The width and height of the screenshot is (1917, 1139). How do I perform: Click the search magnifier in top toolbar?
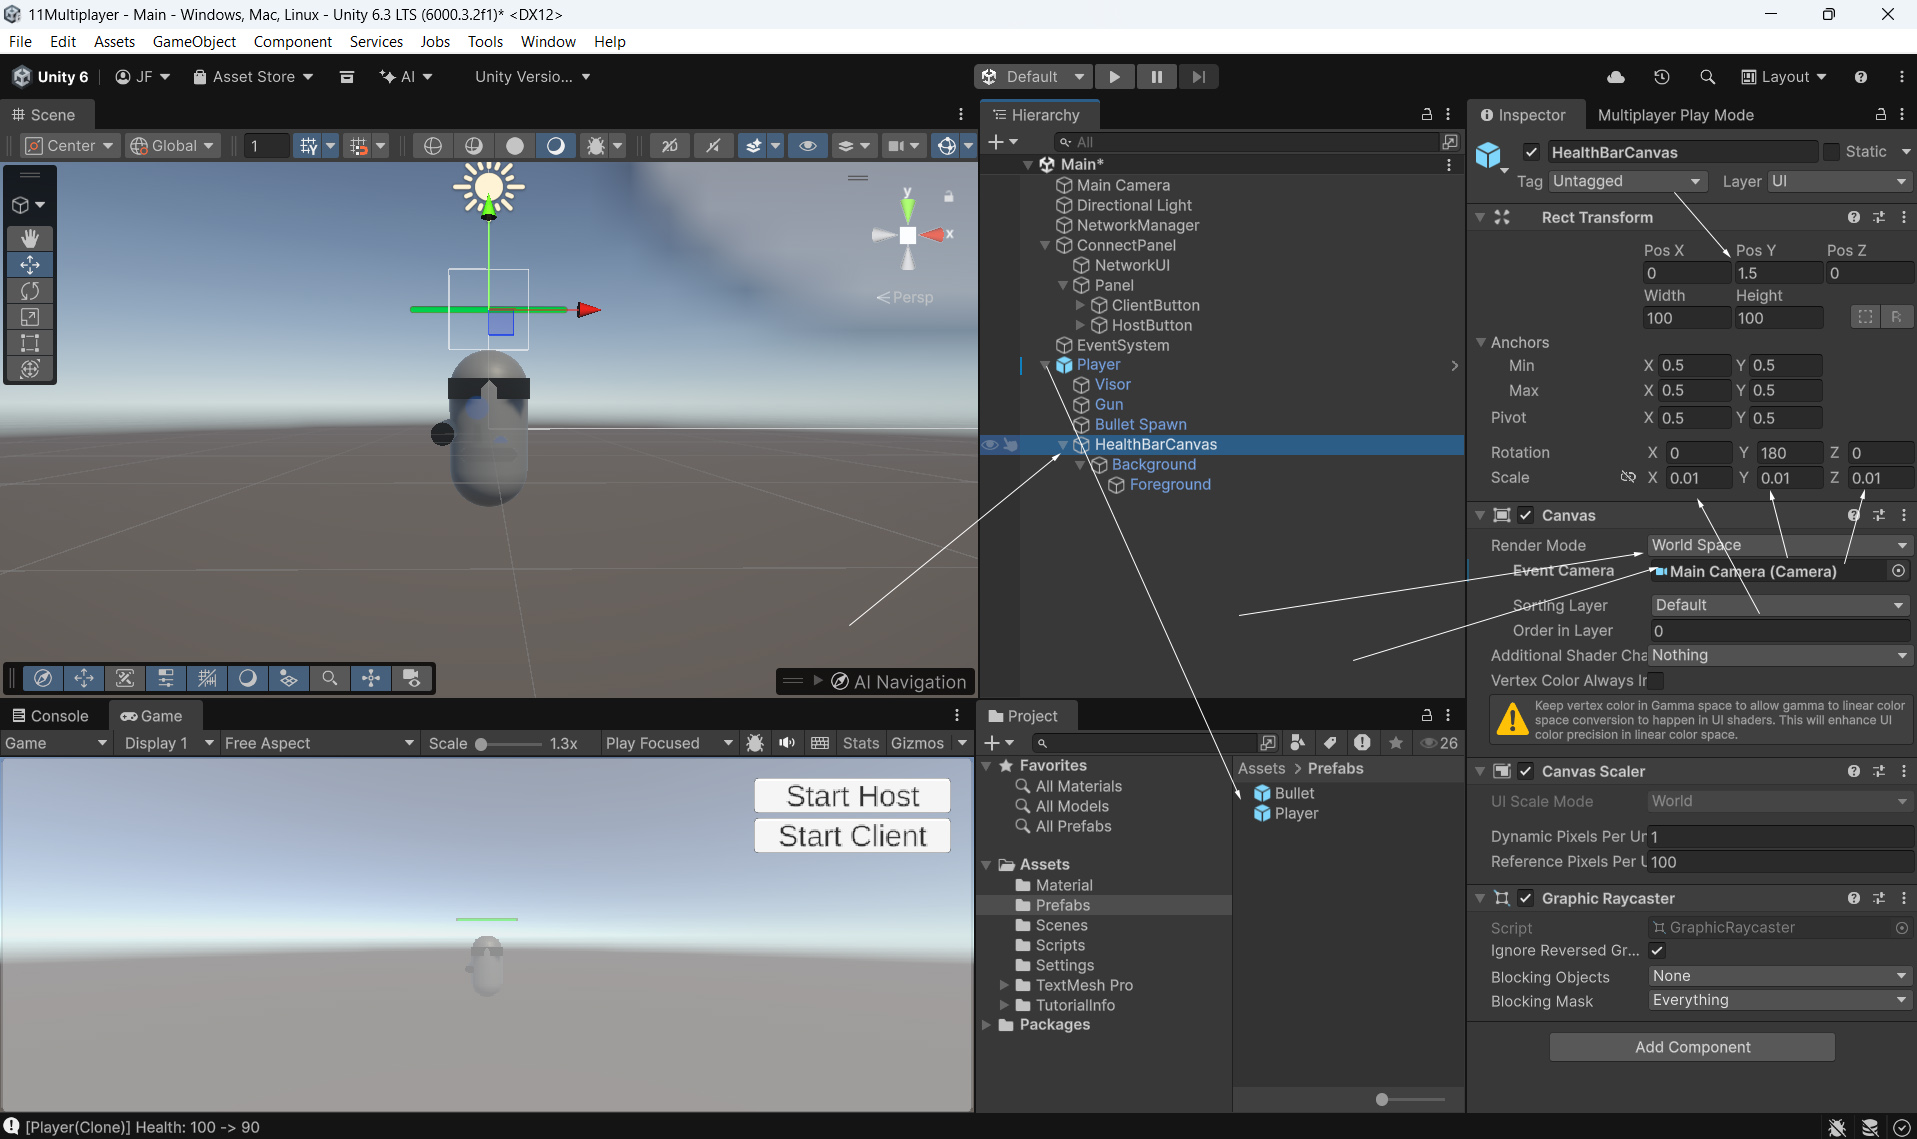1707,77
